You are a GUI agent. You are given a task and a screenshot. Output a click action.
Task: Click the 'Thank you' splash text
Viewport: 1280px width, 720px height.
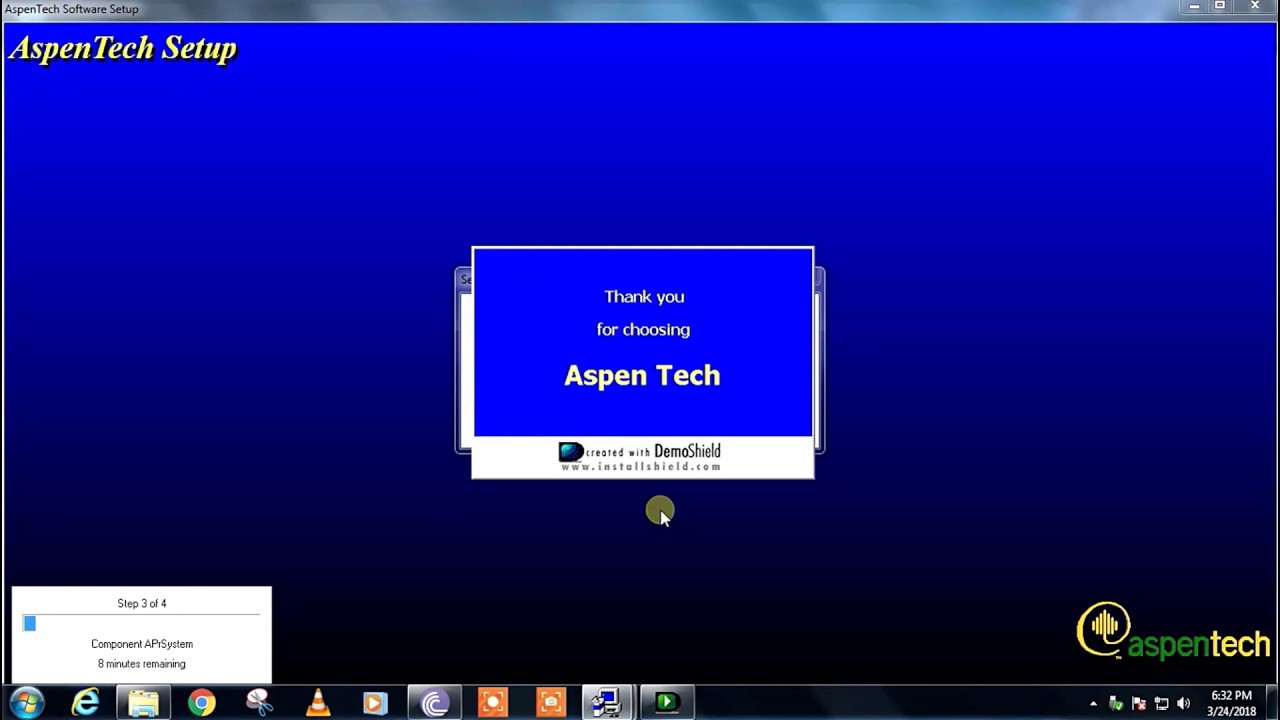pos(644,297)
